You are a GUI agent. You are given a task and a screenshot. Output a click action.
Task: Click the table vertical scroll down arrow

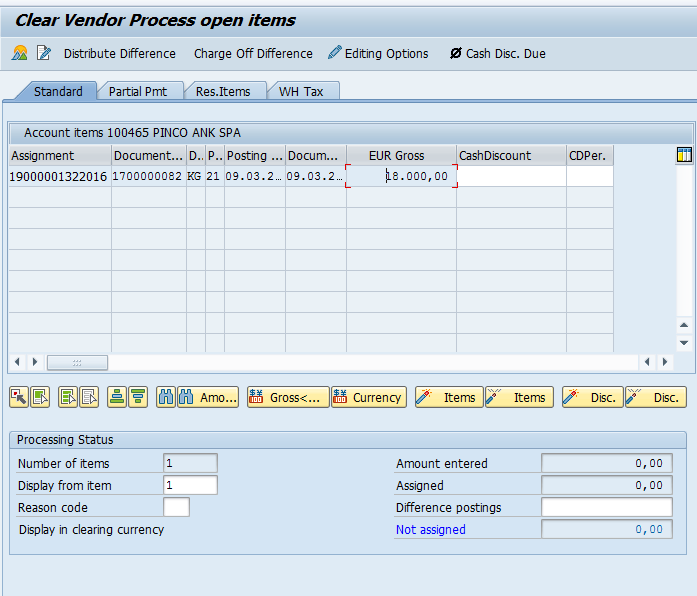tap(684, 343)
